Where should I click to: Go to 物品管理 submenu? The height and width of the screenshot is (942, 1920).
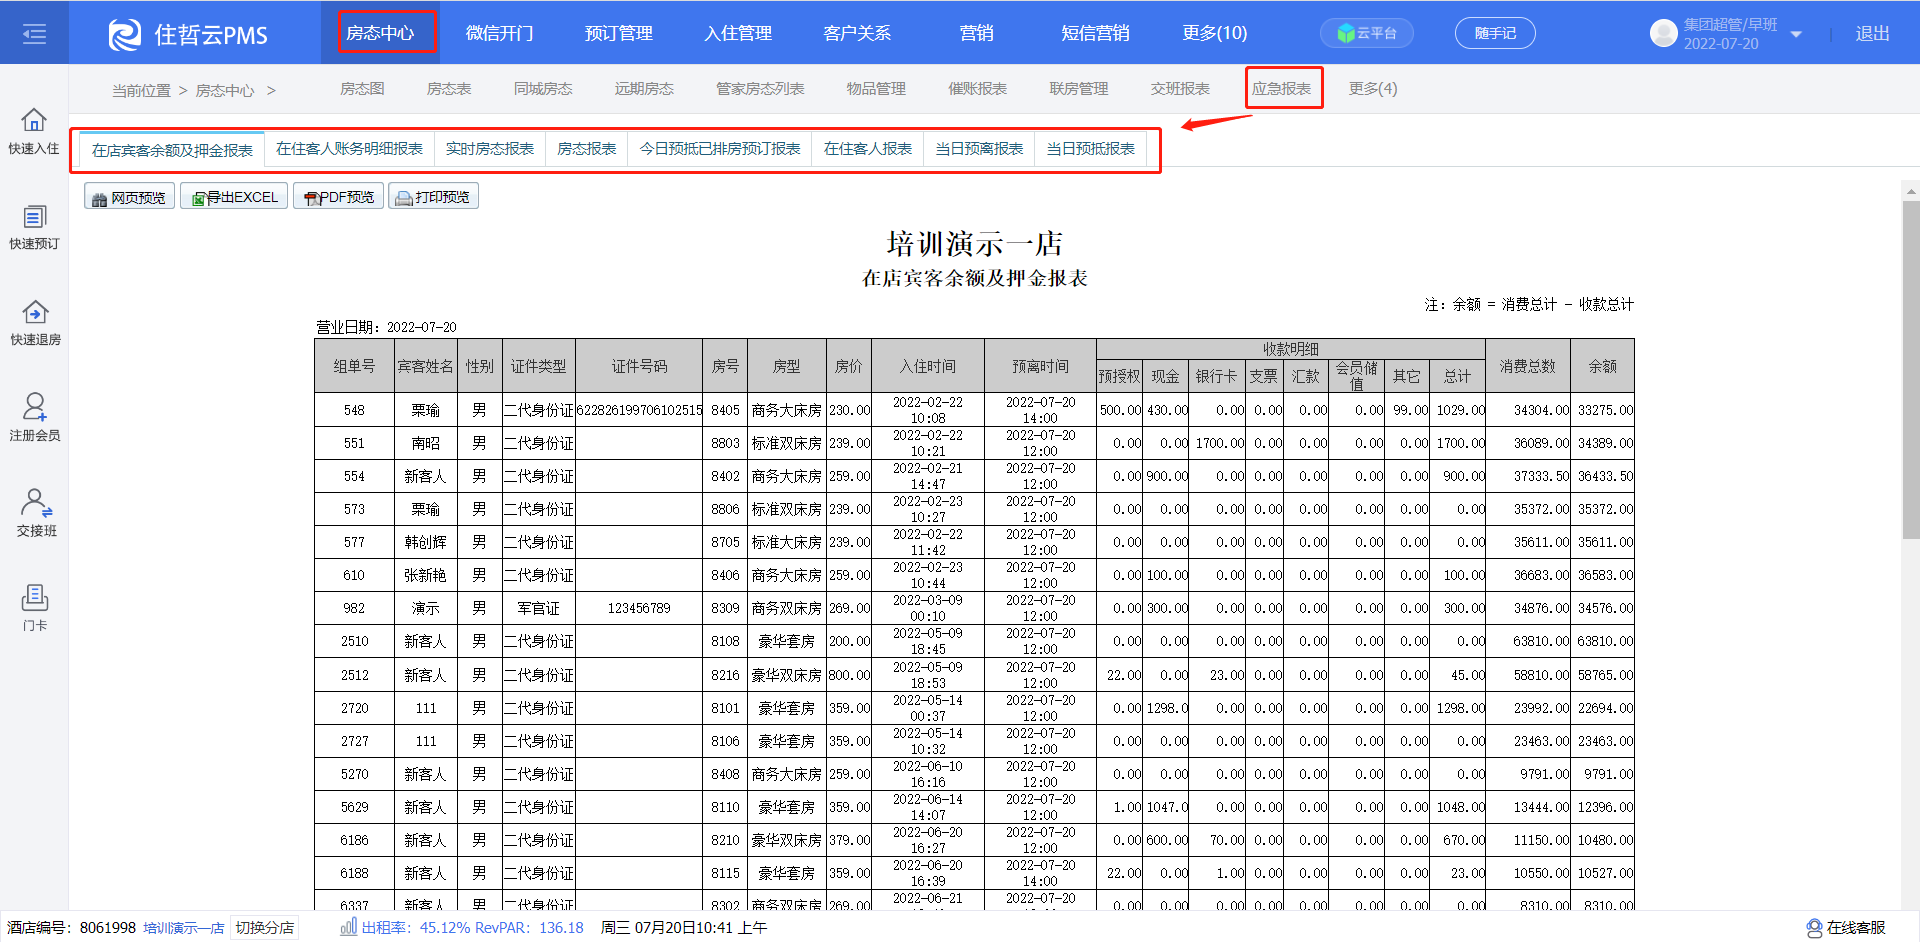pos(876,89)
